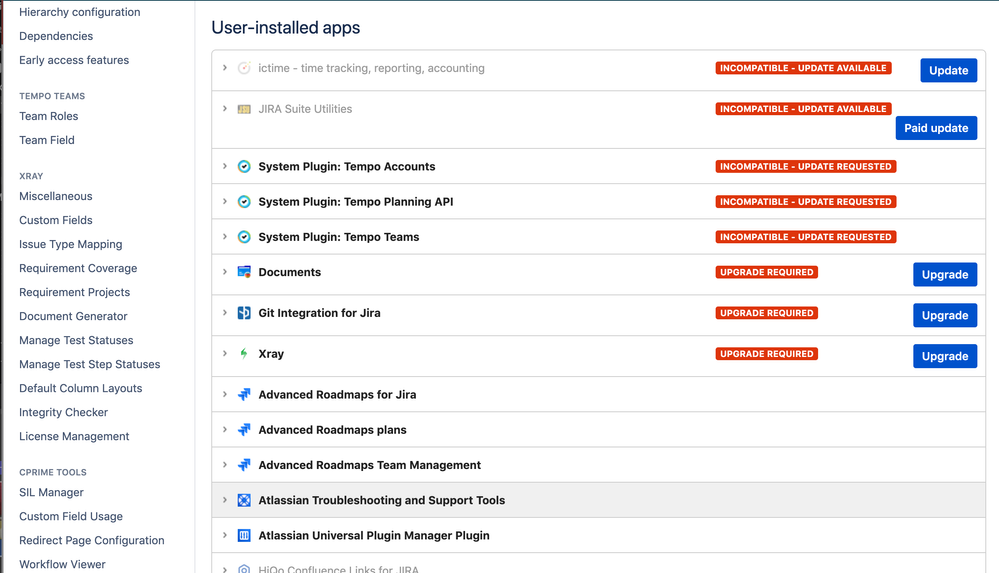999x573 pixels.
Task: Expand the Atlassian Troubleshooting and Support Tools row
Action: coord(225,500)
